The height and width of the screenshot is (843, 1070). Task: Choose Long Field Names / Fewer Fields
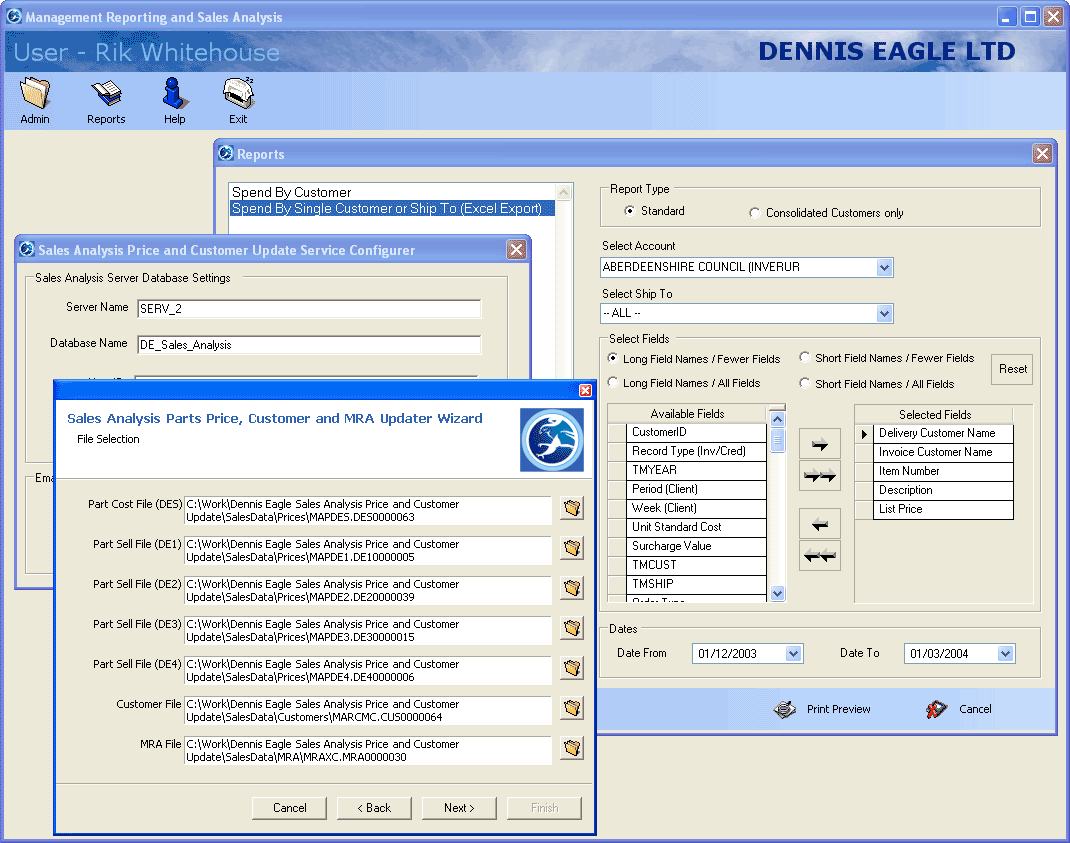click(613, 358)
